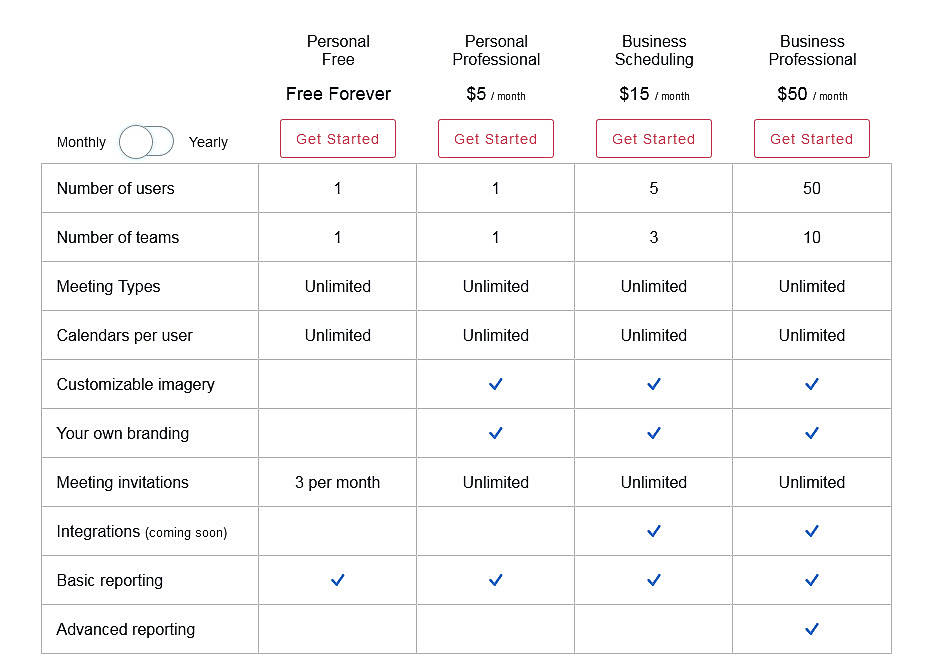
Task: Click the Integrations checkmark for Business Professional
Action: pos(811,531)
